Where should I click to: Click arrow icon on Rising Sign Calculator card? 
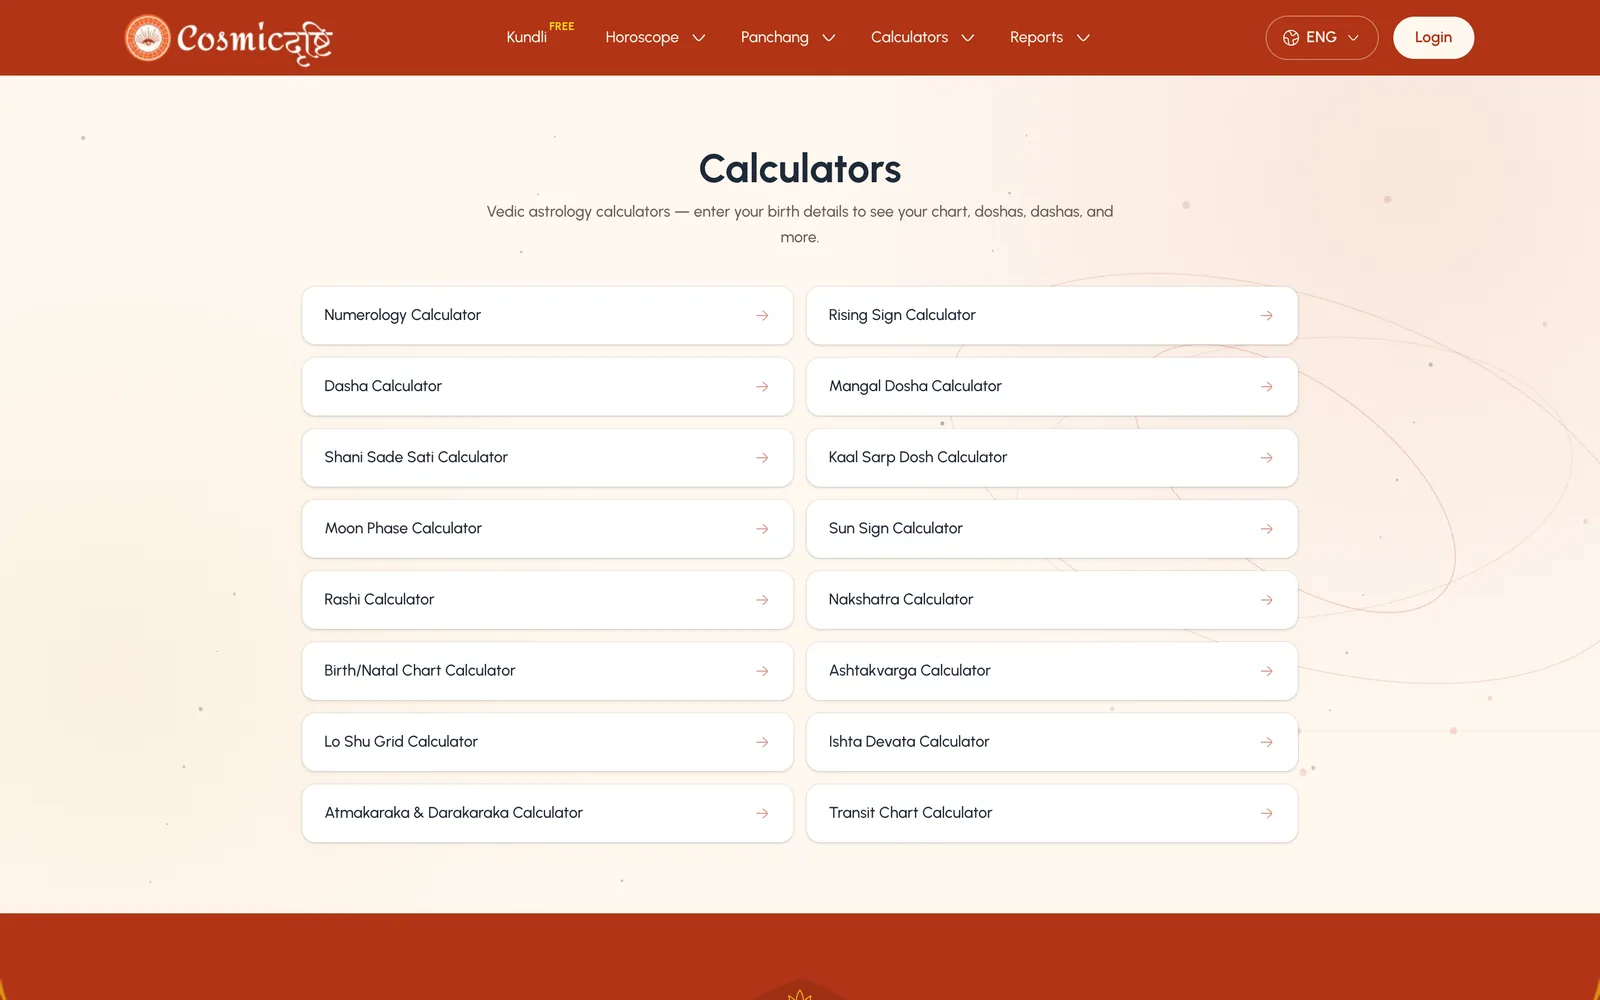[1266, 316]
